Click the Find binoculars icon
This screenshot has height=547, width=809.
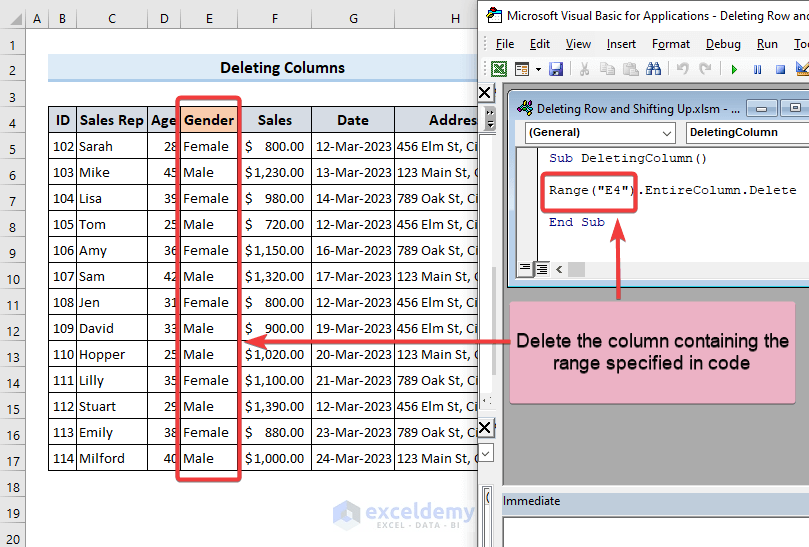click(x=653, y=69)
